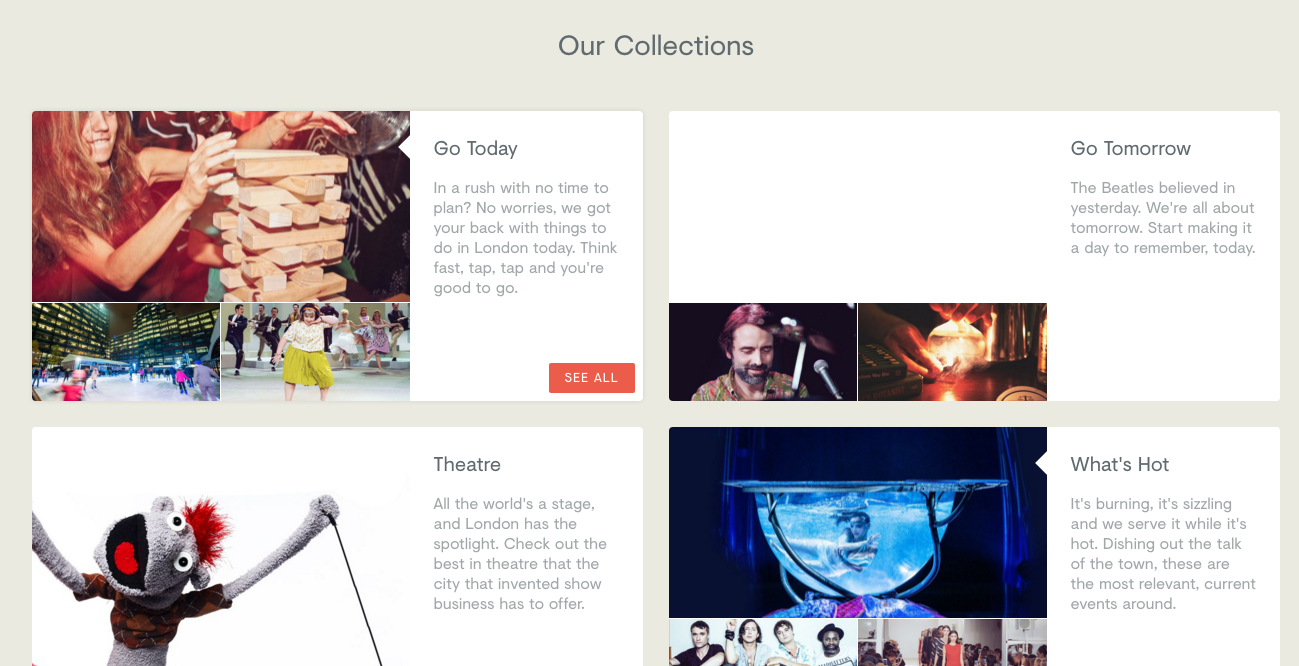Click the blank main image area of Go Tomorrow

tap(858, 206)
